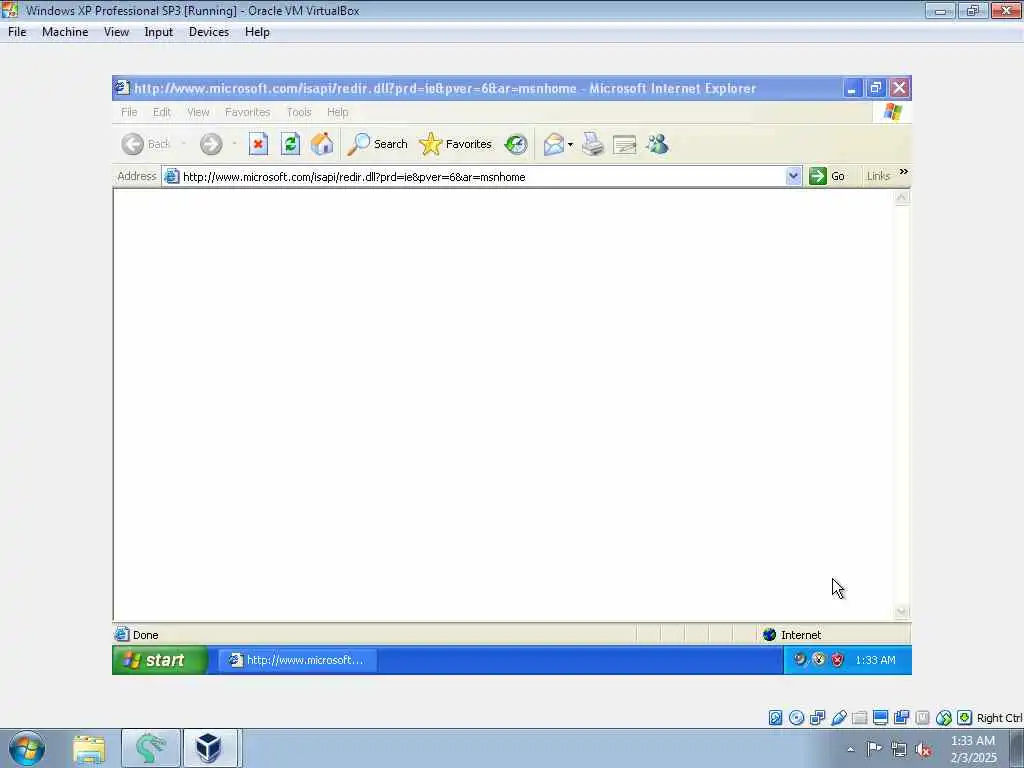The width and height of the screenshot is (1024, 768).
Task: Open the Favorites pane with star icon
Action: 456,144
